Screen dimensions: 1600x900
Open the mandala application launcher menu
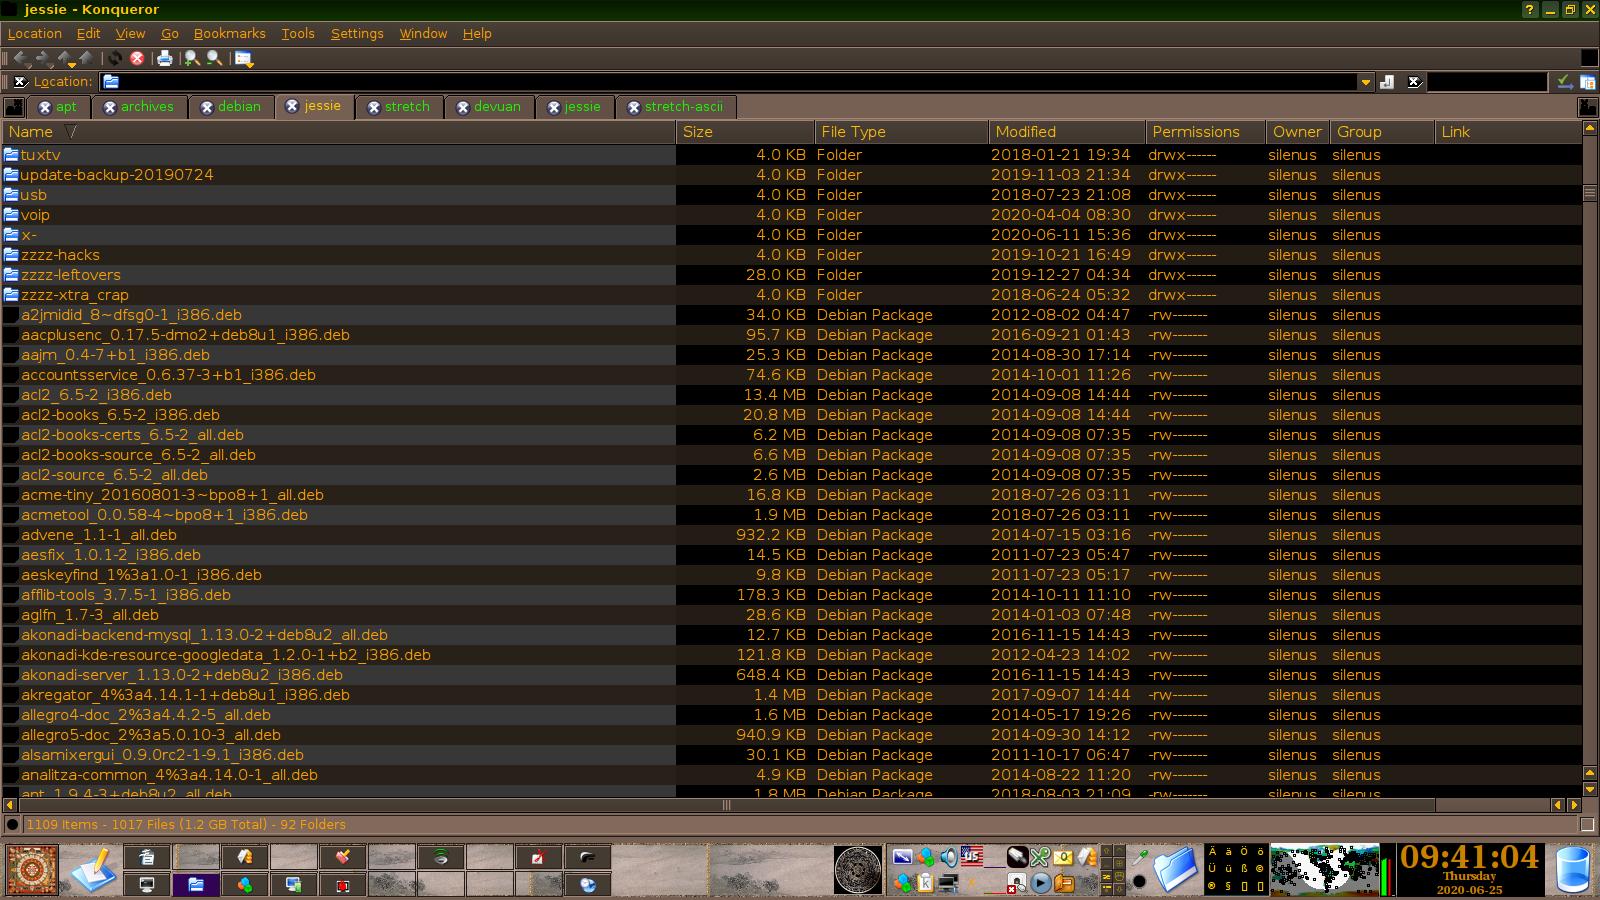32,869
